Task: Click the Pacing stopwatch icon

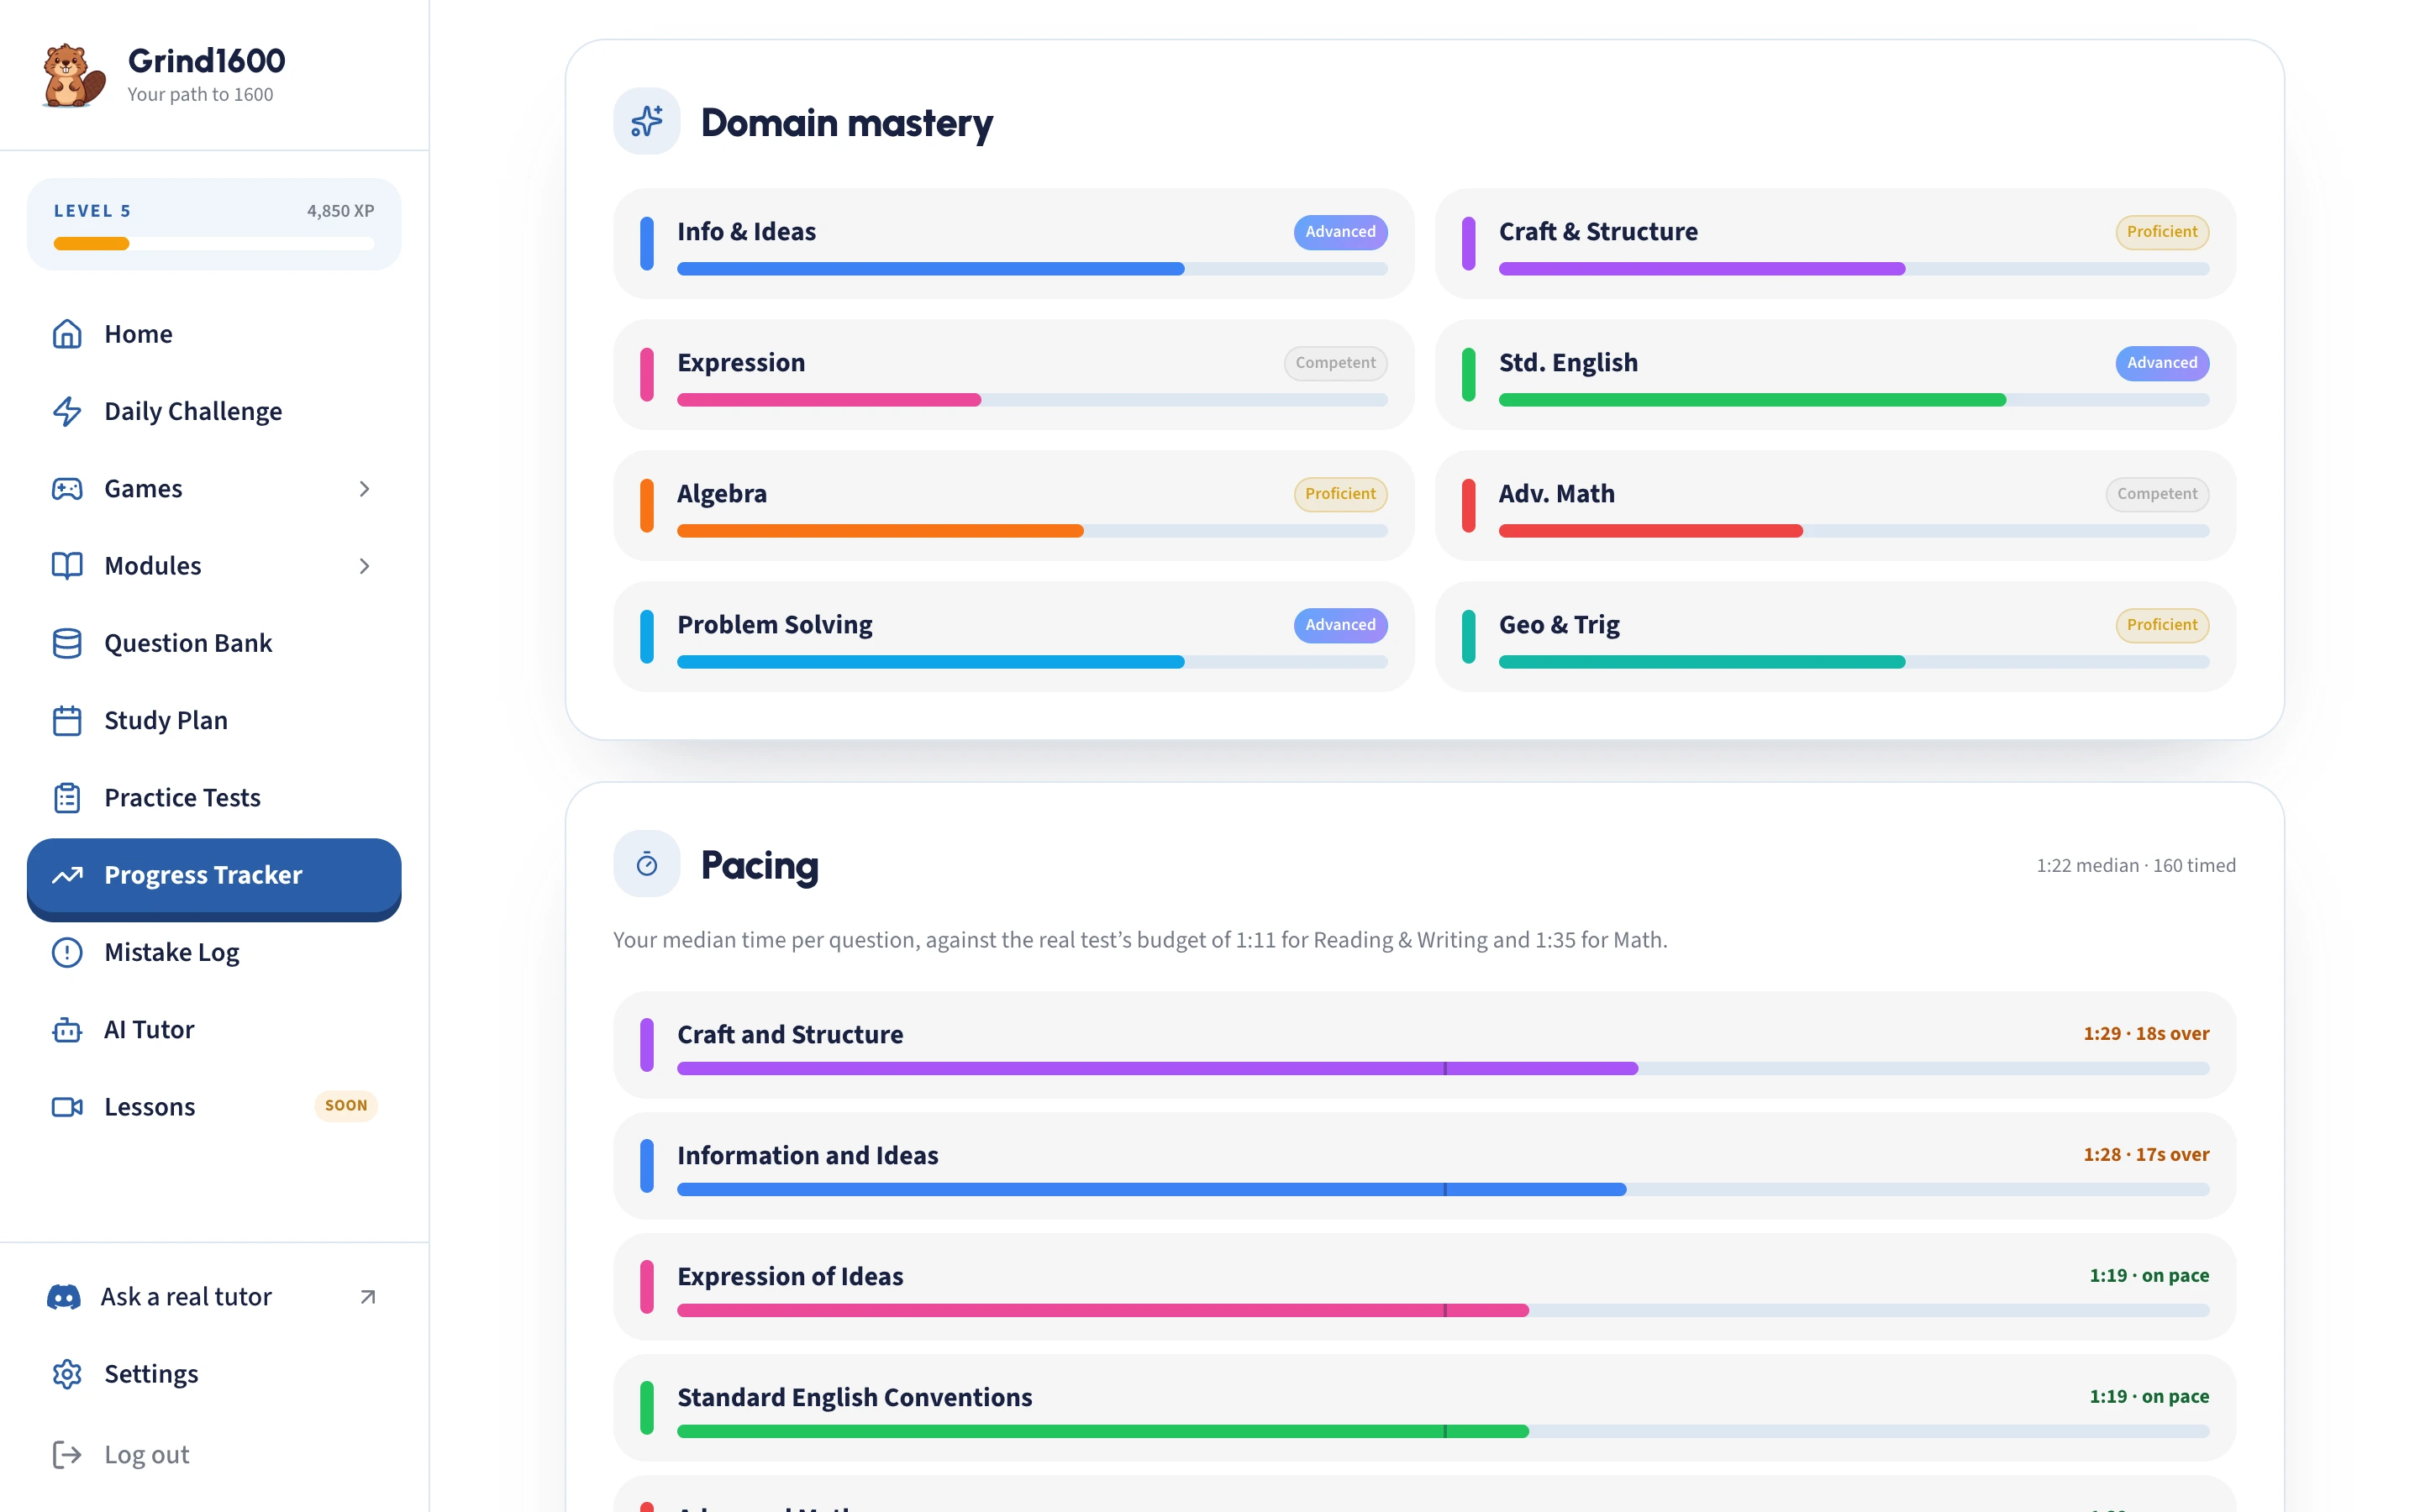Action: point(647,864)
